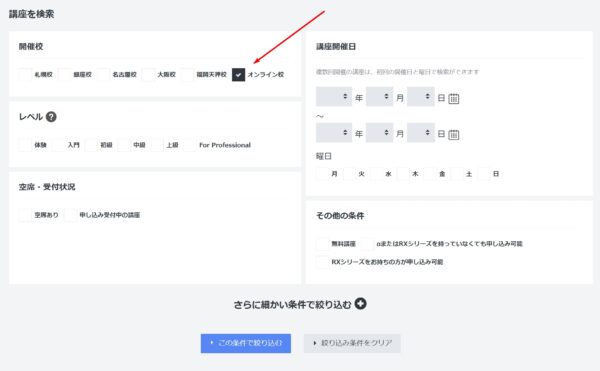Check the 空席あり checkbox

[x=25, y=215]
